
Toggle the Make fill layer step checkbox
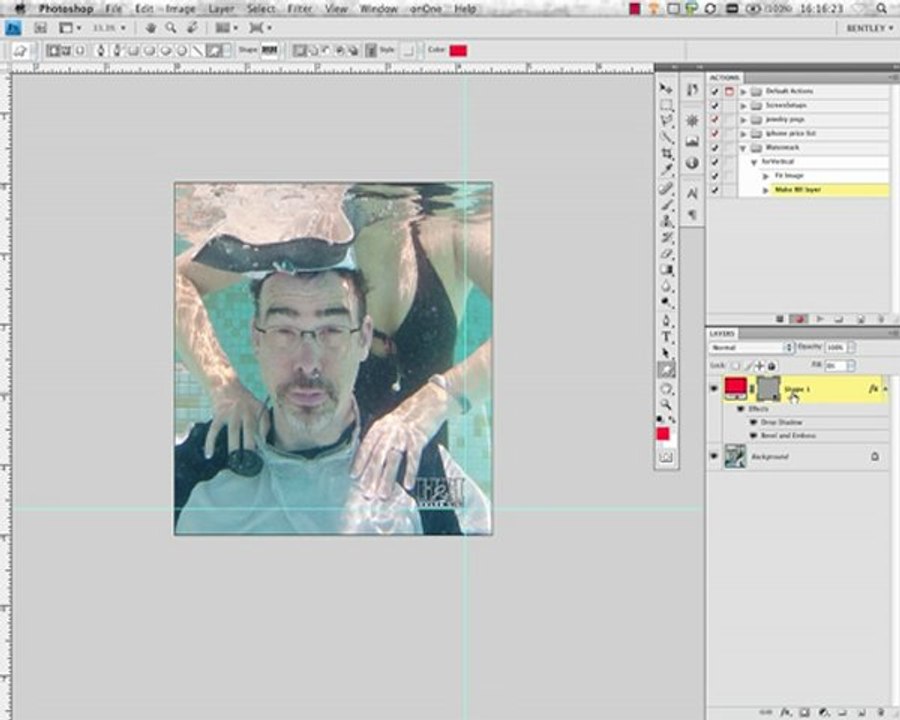715,190
